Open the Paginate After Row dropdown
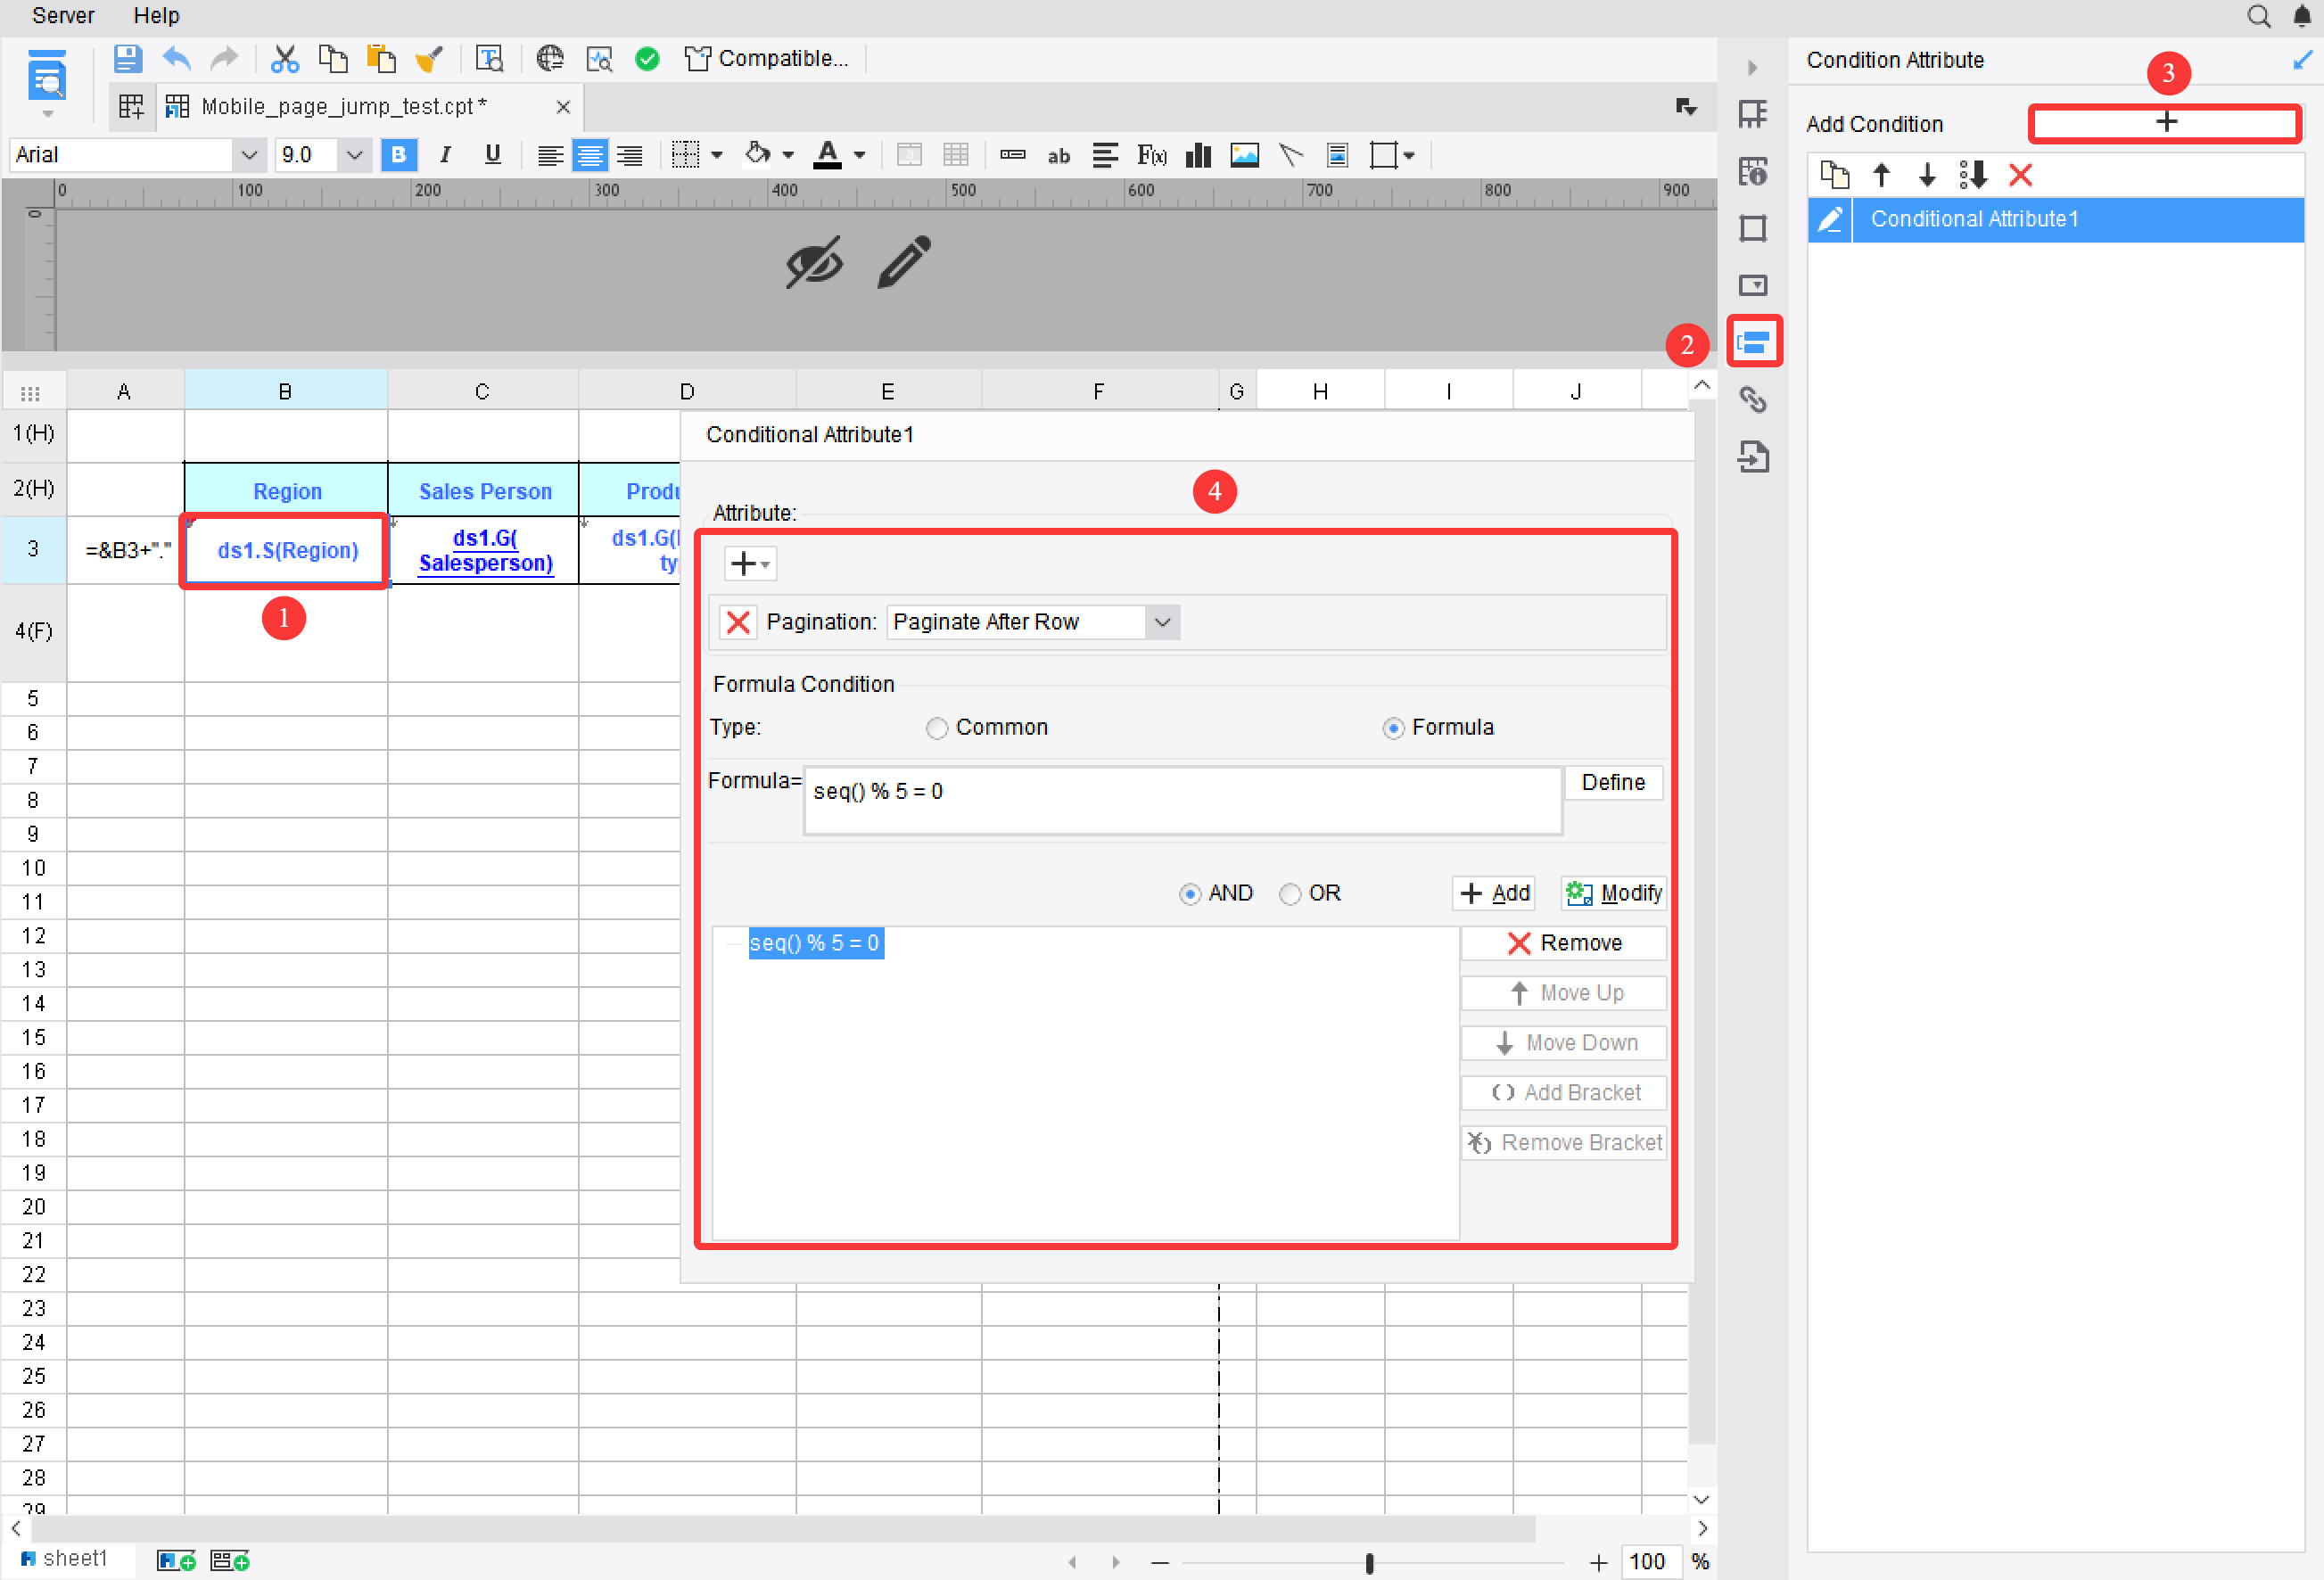The width and height of the screenshot is (2324, 1580). tap(1162, 621)
